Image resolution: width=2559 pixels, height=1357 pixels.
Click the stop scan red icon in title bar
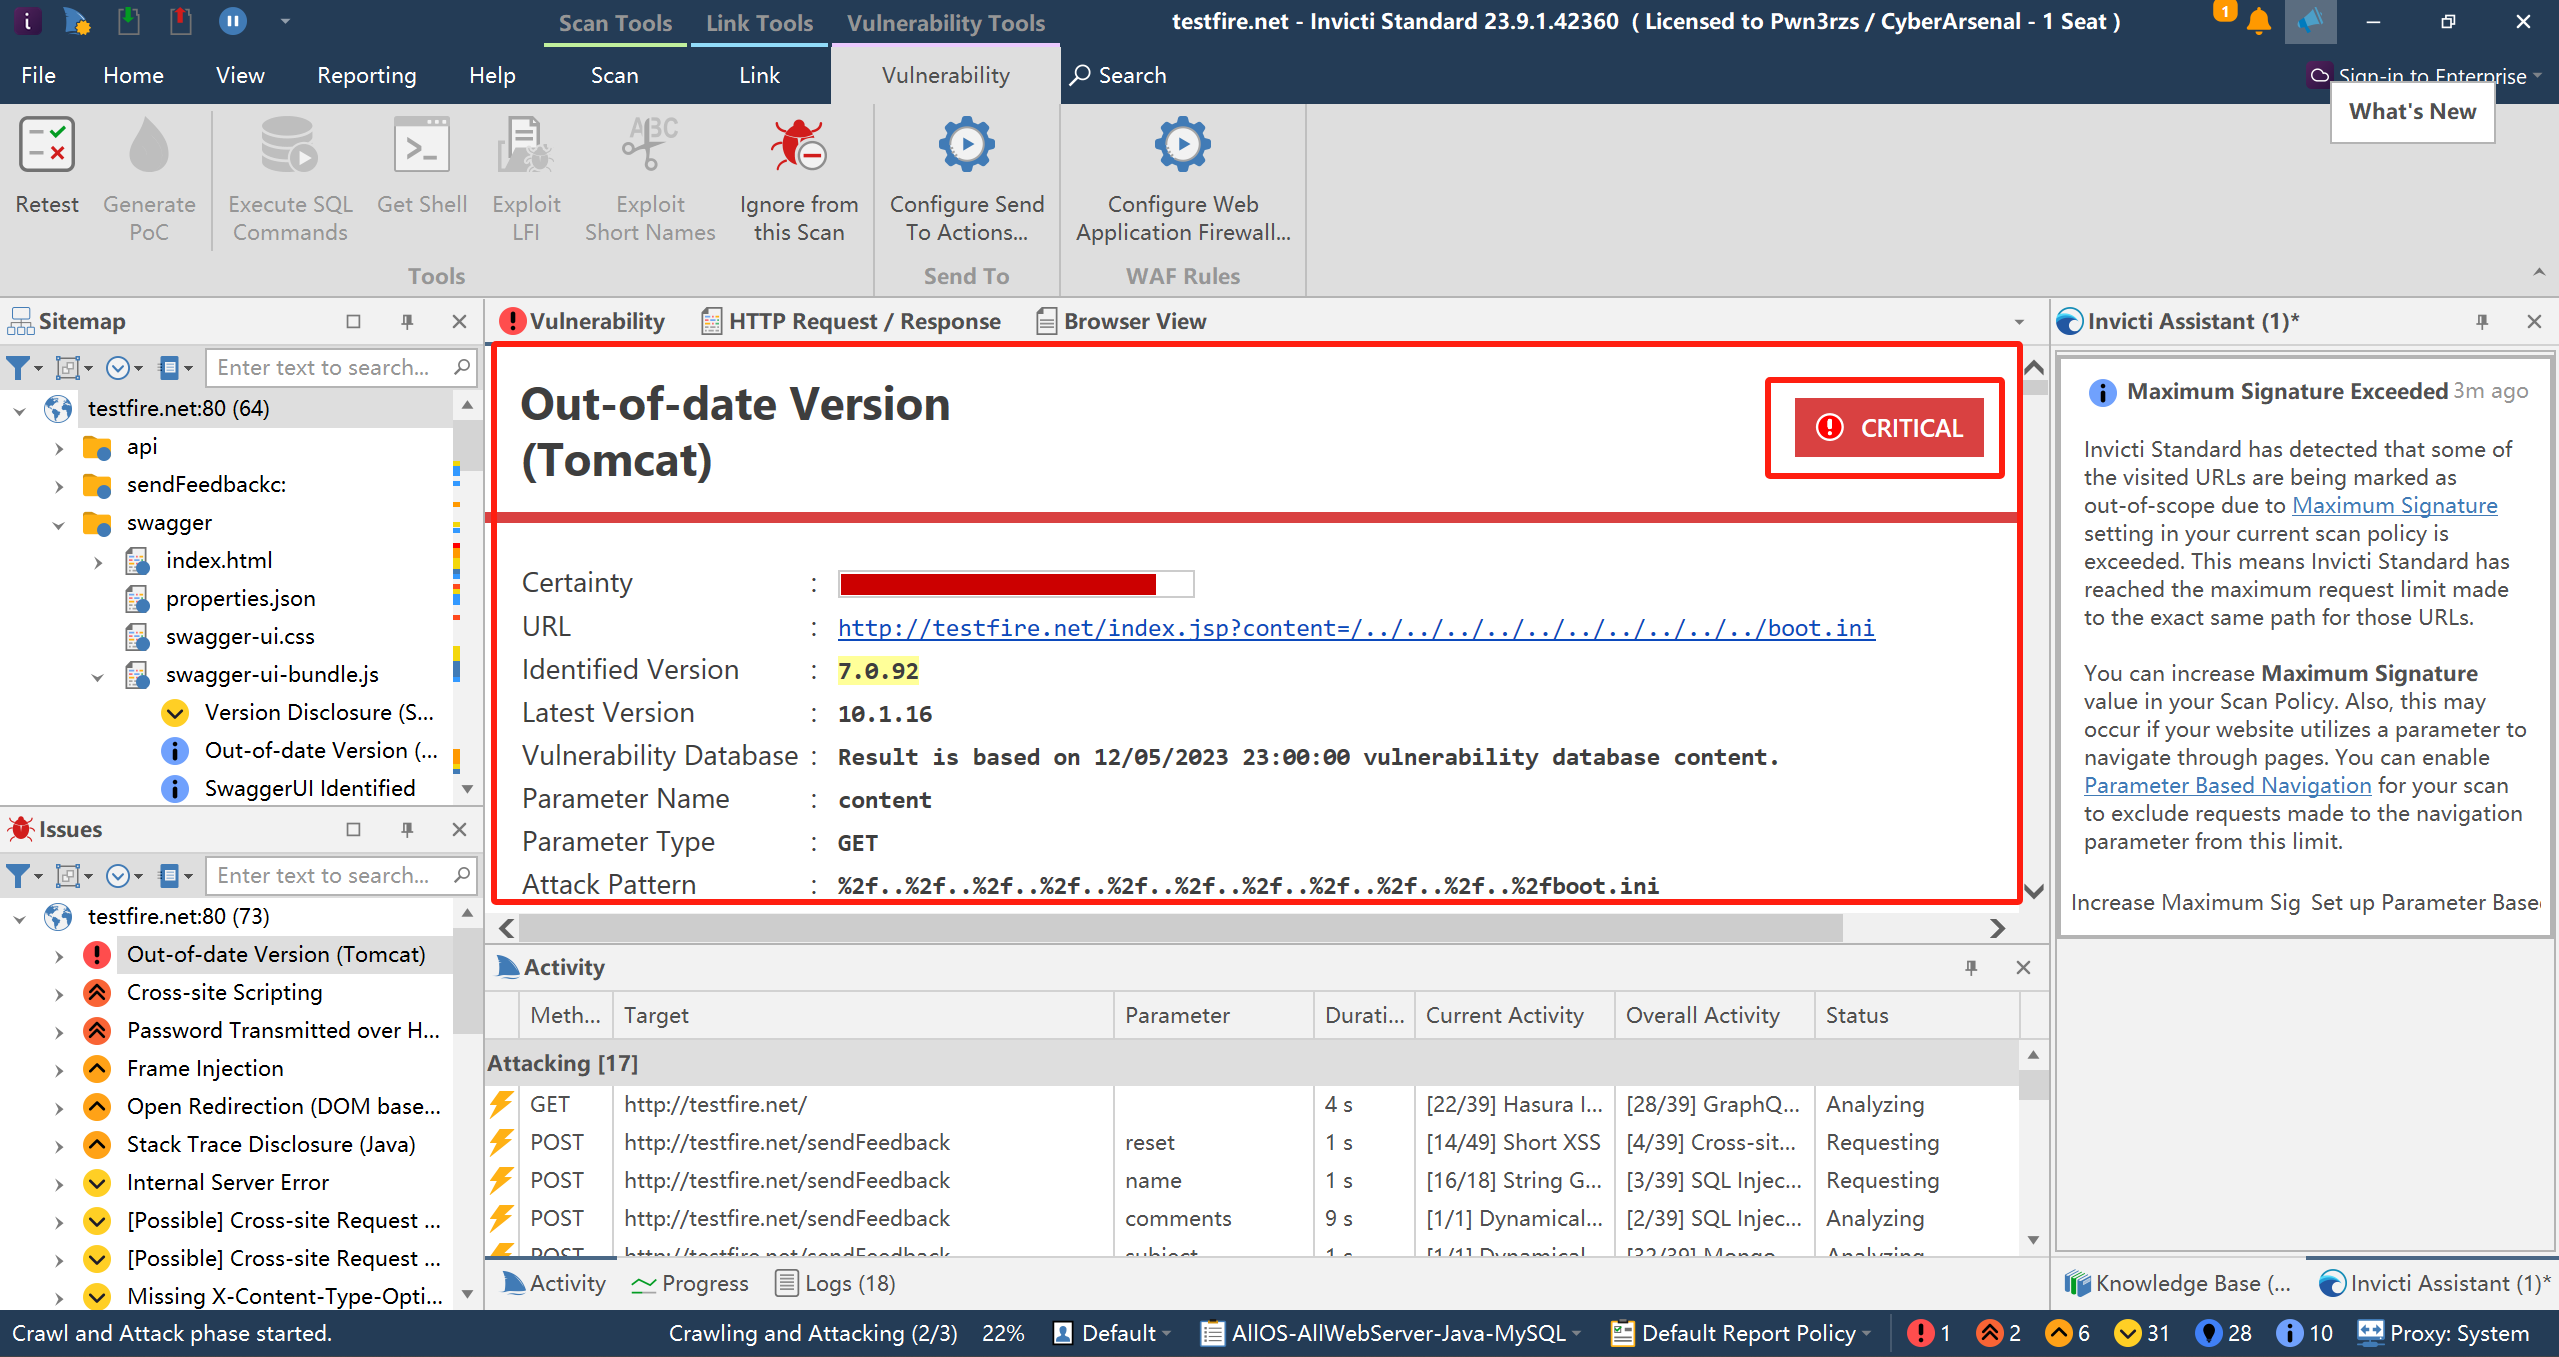click(x=181, y=21)
